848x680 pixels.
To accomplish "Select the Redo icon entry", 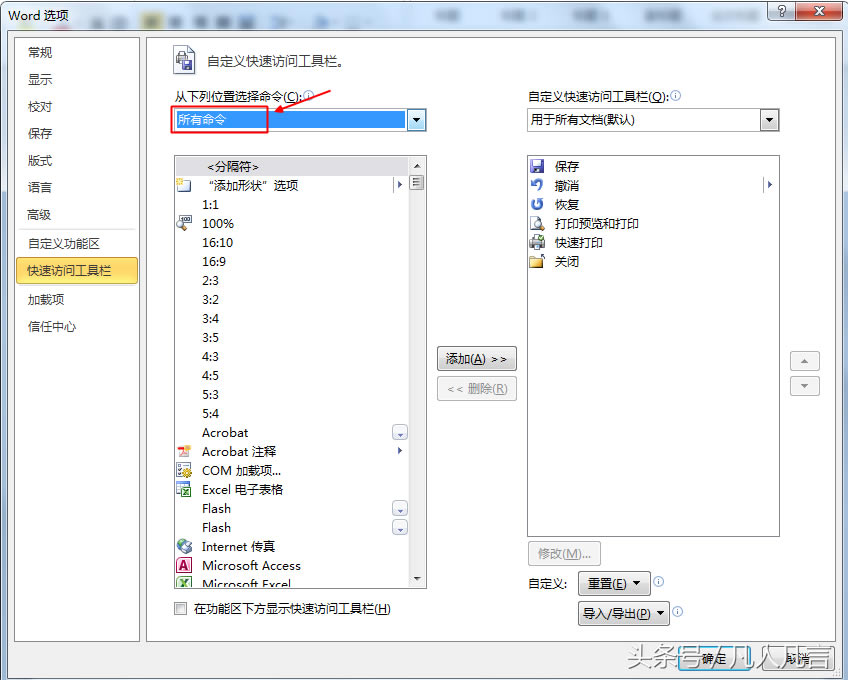I will point(537,204).
